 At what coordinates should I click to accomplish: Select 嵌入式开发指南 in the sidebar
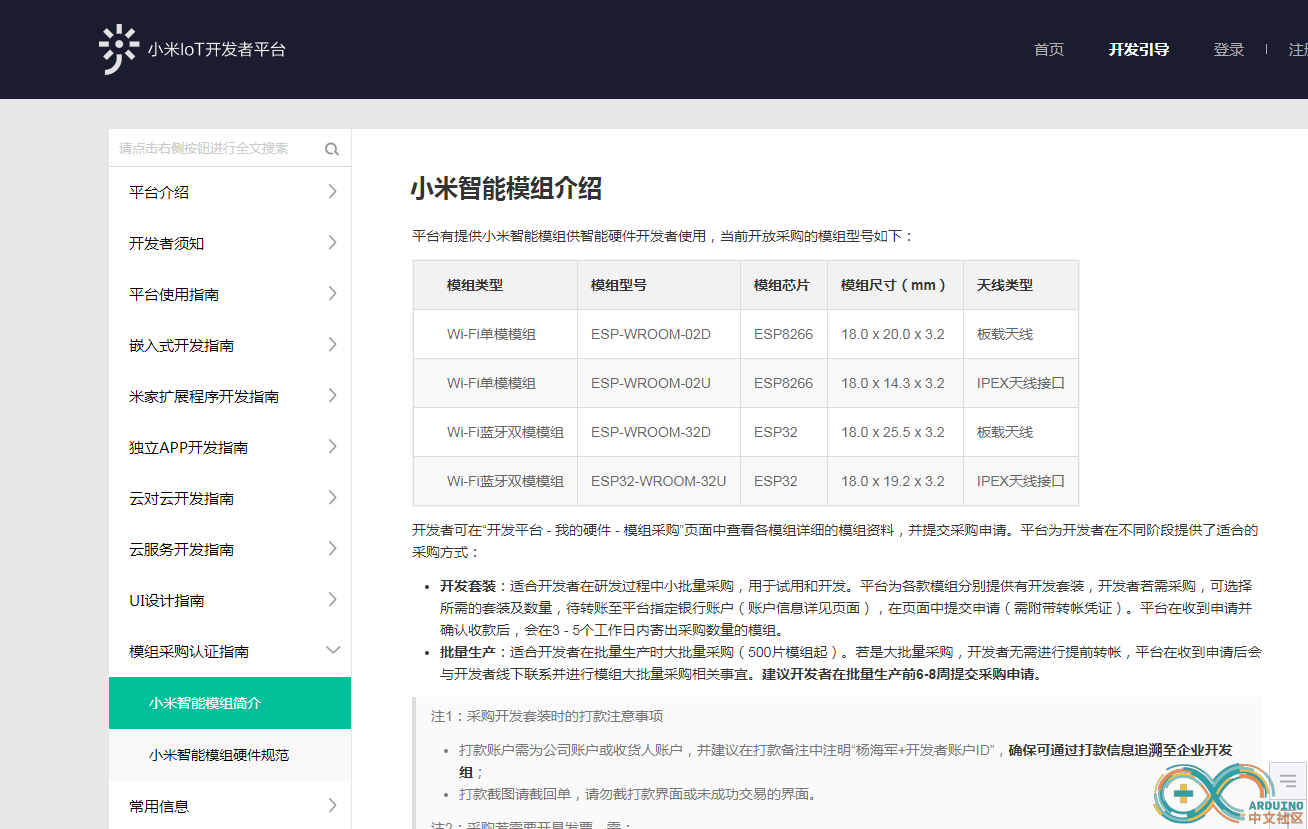click(x=182, y=345)
